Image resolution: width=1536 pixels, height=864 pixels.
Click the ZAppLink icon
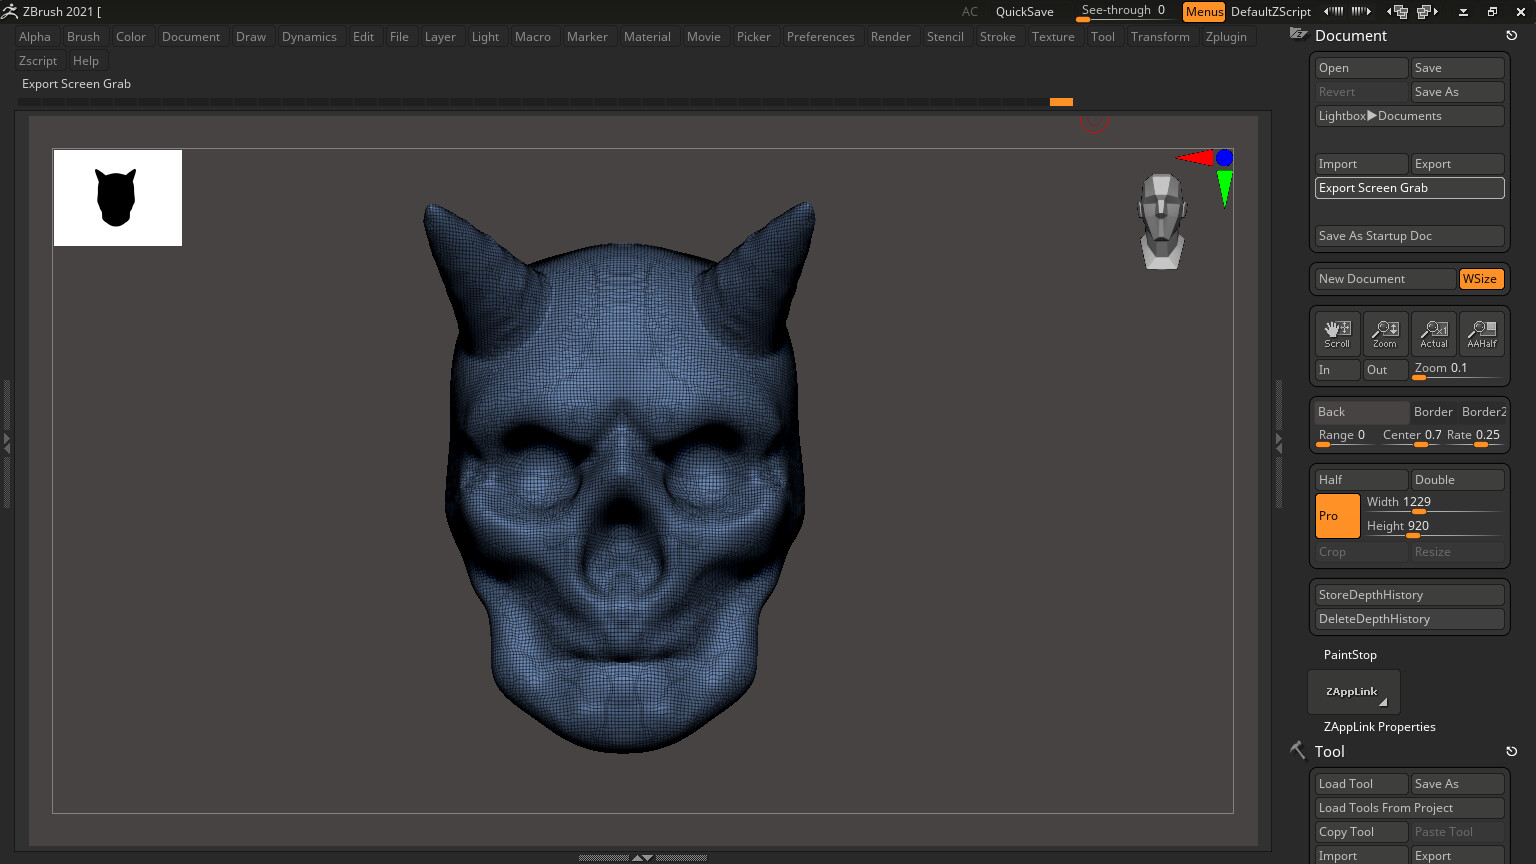(1353, 692)
